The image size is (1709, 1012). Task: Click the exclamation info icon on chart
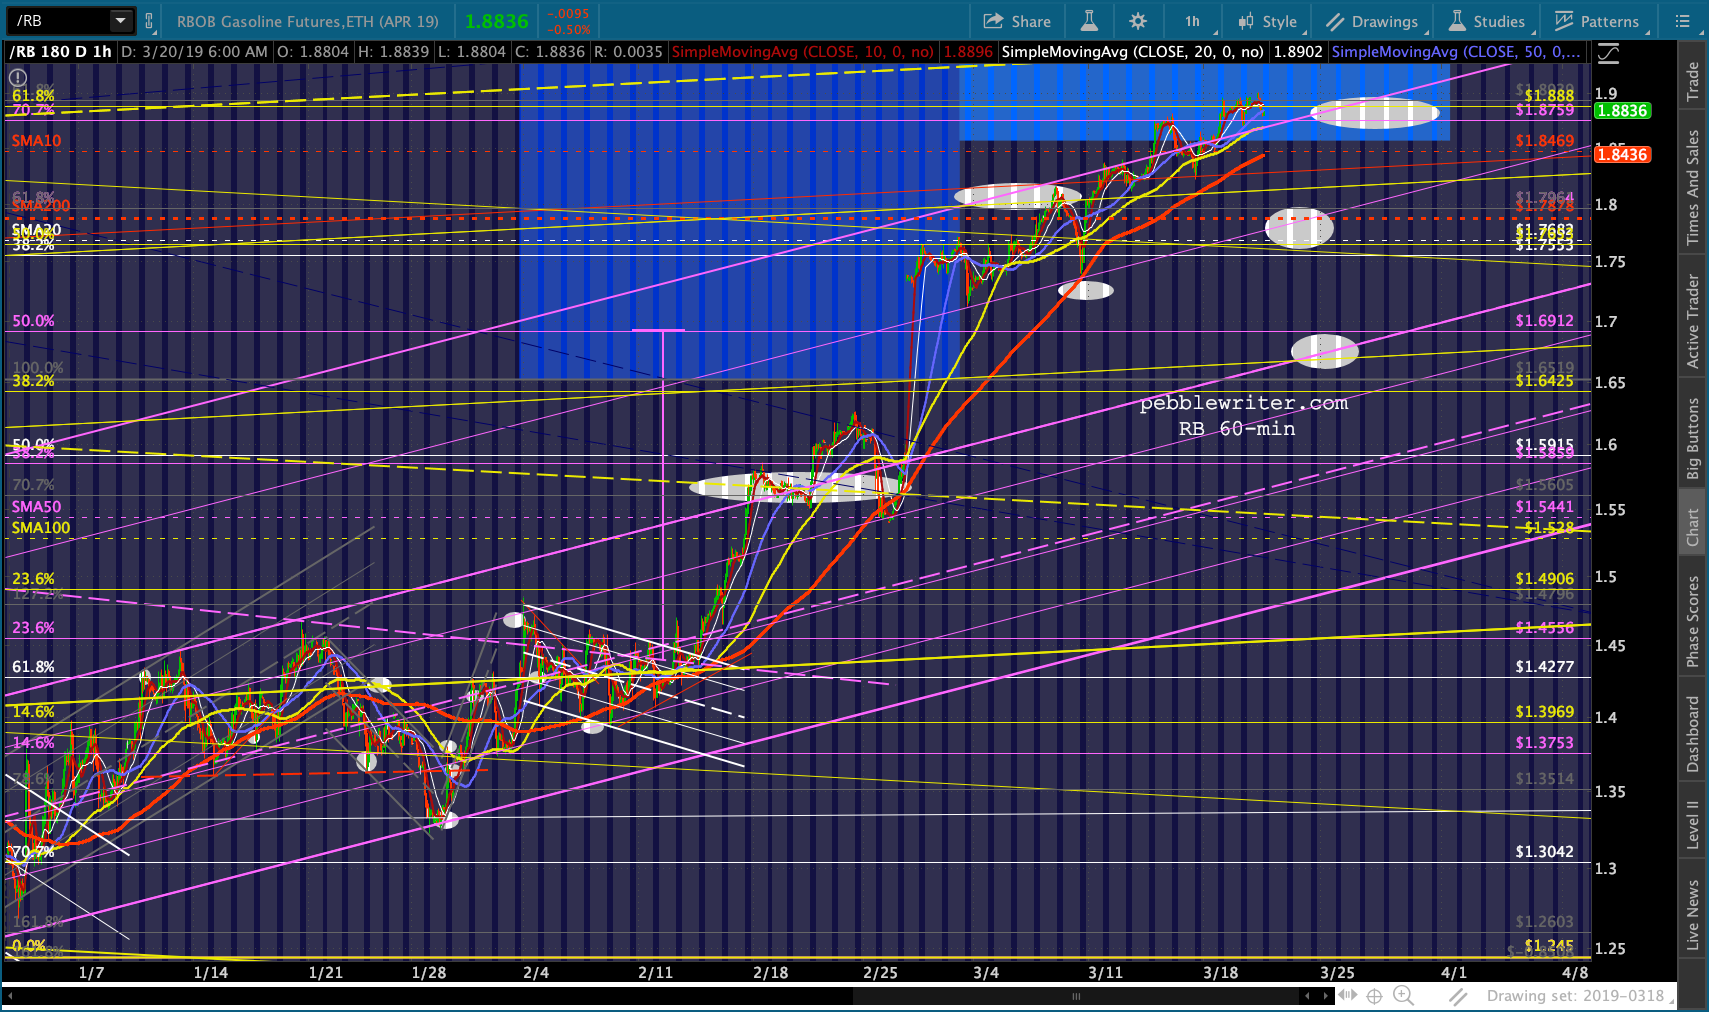click(18, 77)
